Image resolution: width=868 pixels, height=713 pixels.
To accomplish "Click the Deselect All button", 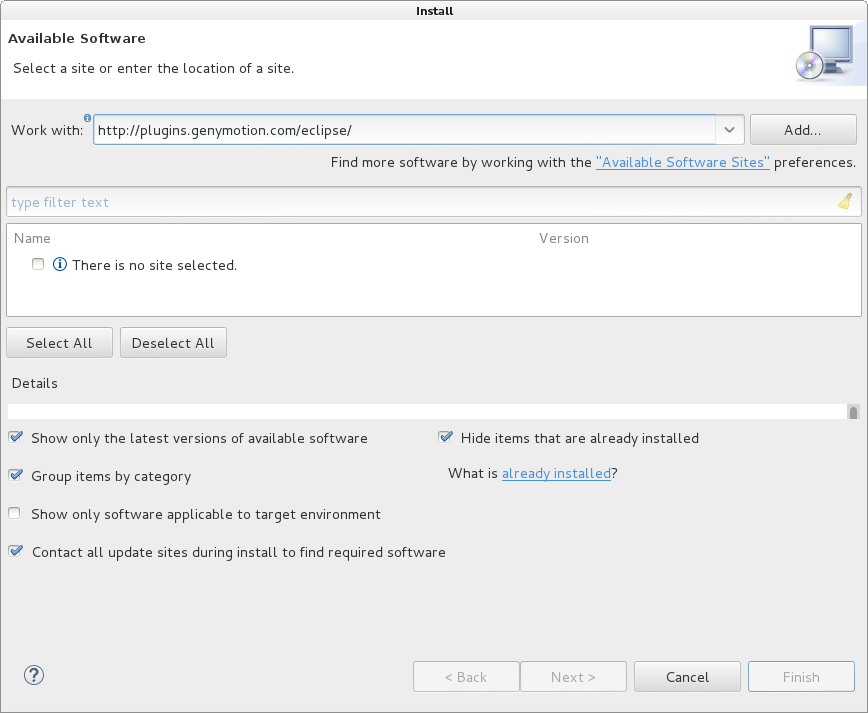I will 173,343.
